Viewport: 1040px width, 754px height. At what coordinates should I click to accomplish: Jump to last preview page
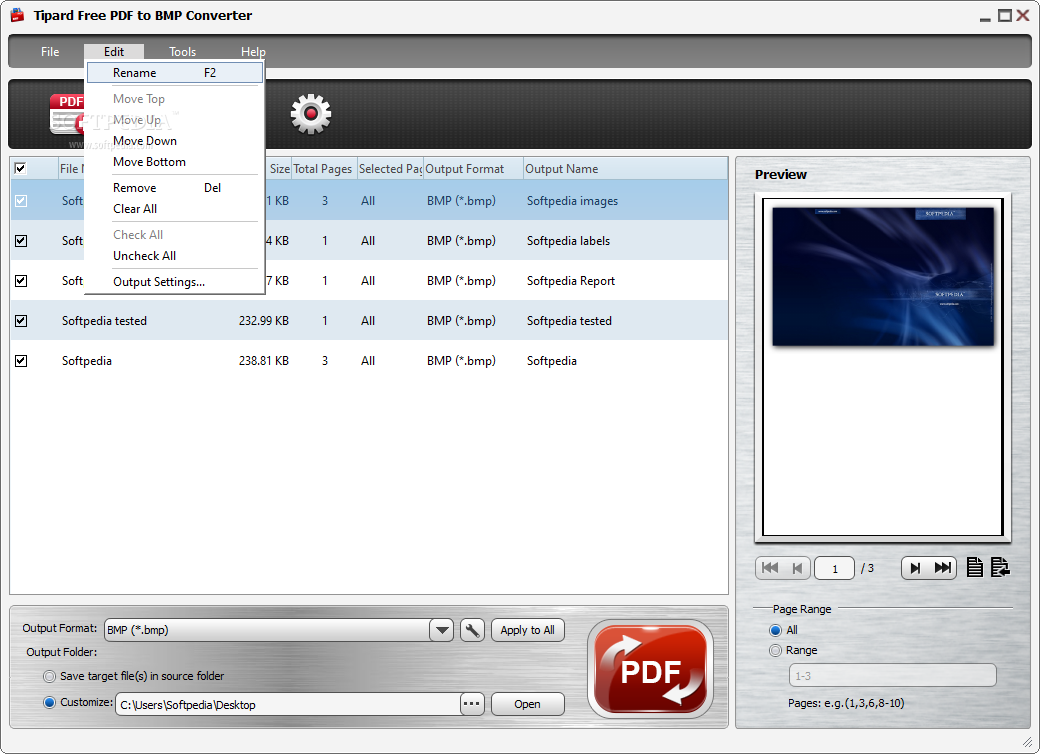pyautogui.click(x=942, y=568)
